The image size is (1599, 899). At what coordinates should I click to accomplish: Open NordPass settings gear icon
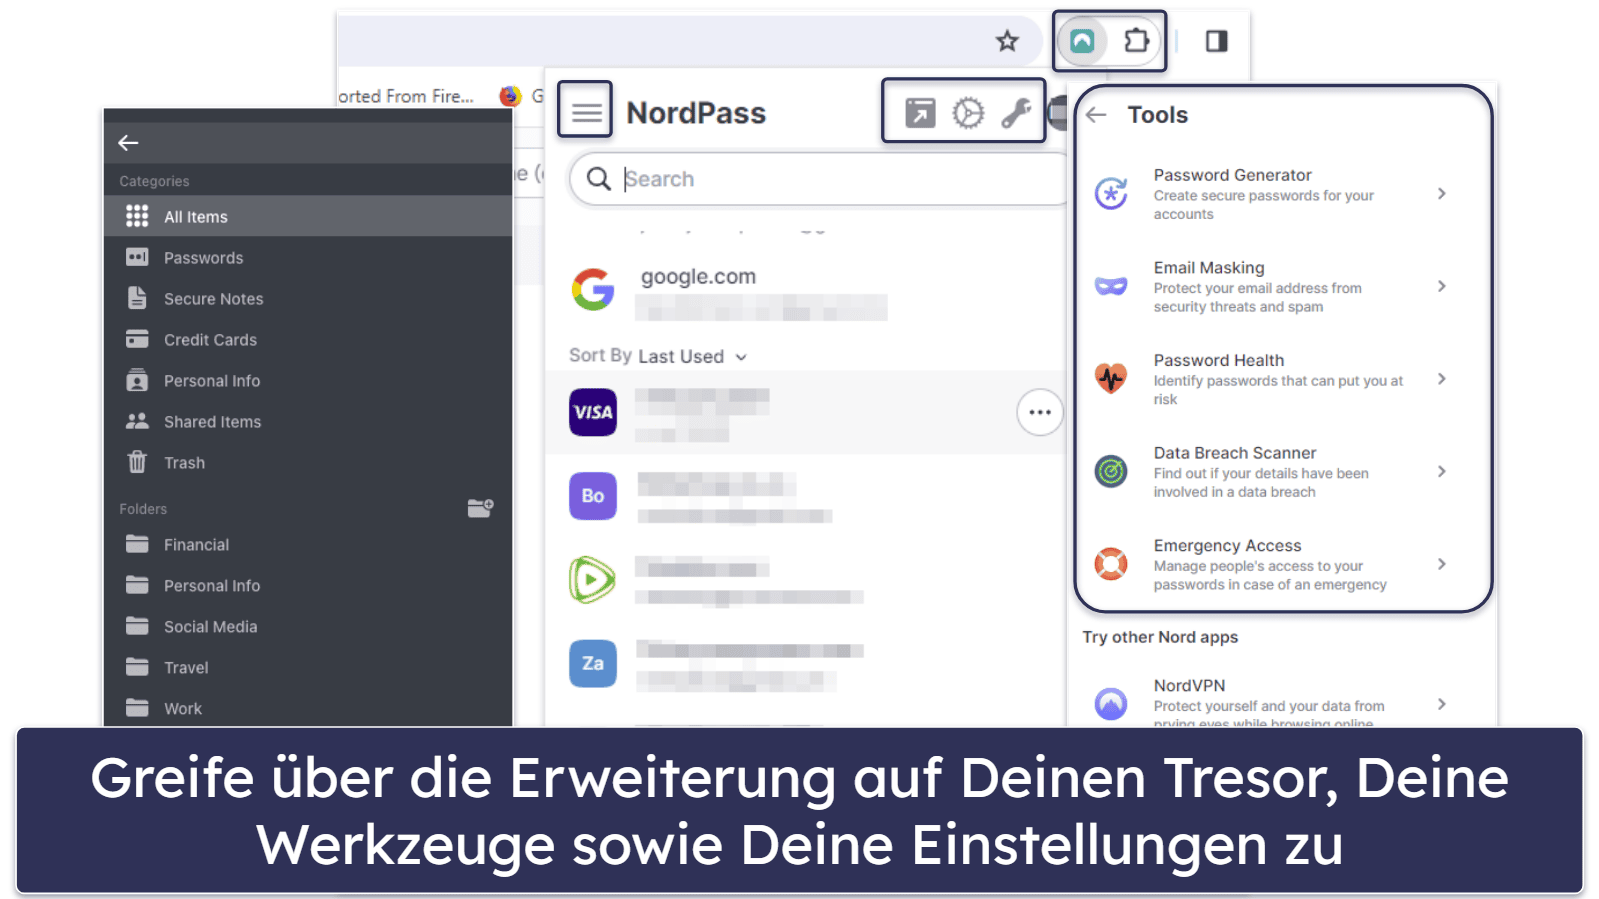click(967, 113)
